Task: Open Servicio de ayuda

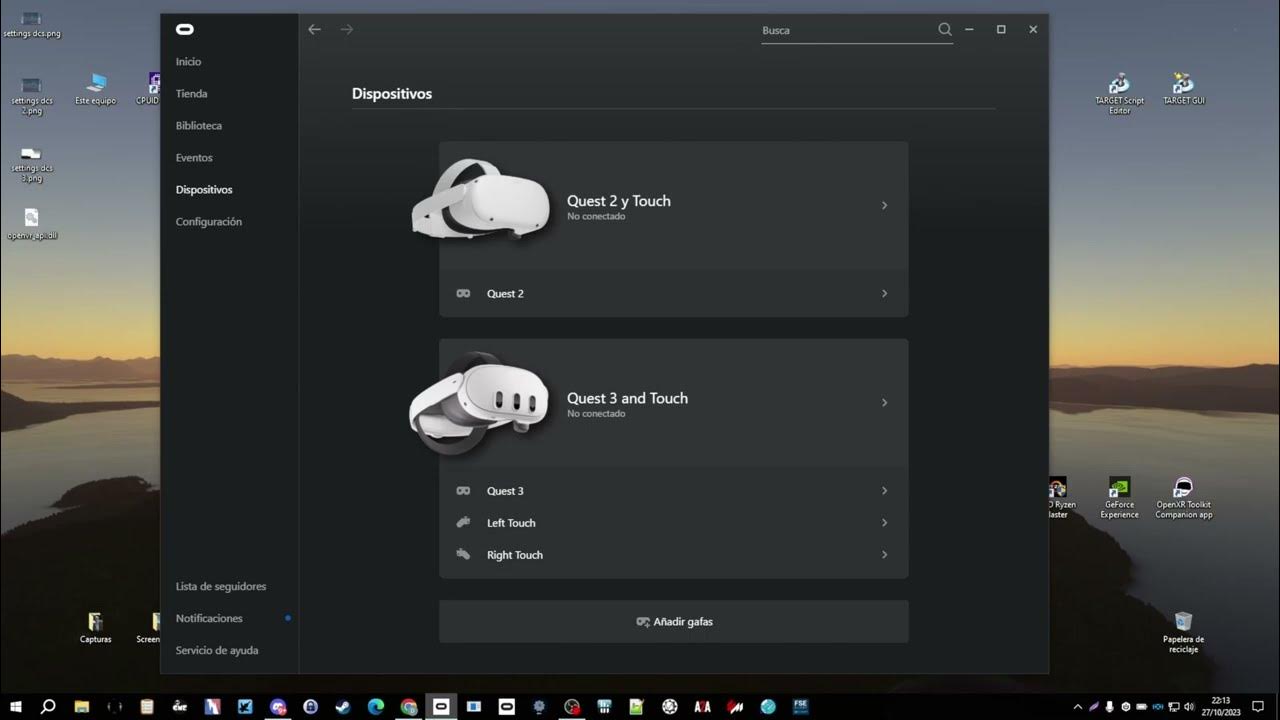Action: (217, 650)
